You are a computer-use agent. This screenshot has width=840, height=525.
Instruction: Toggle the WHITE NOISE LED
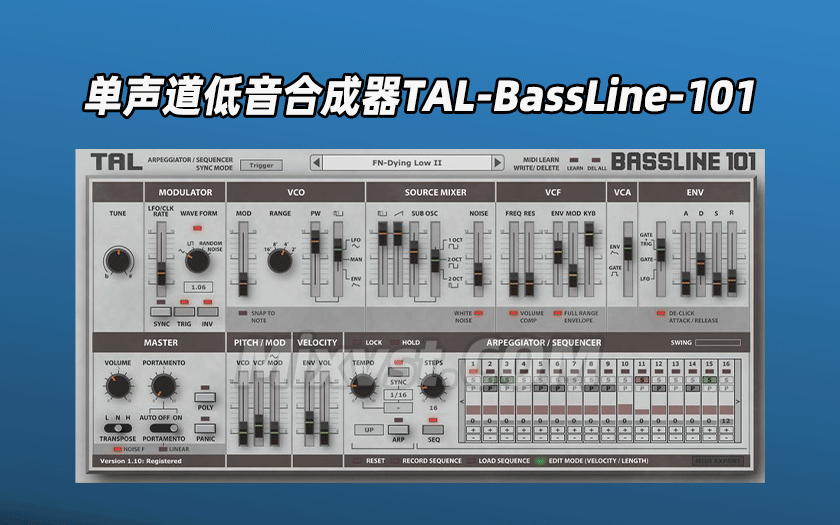point(478,313)
